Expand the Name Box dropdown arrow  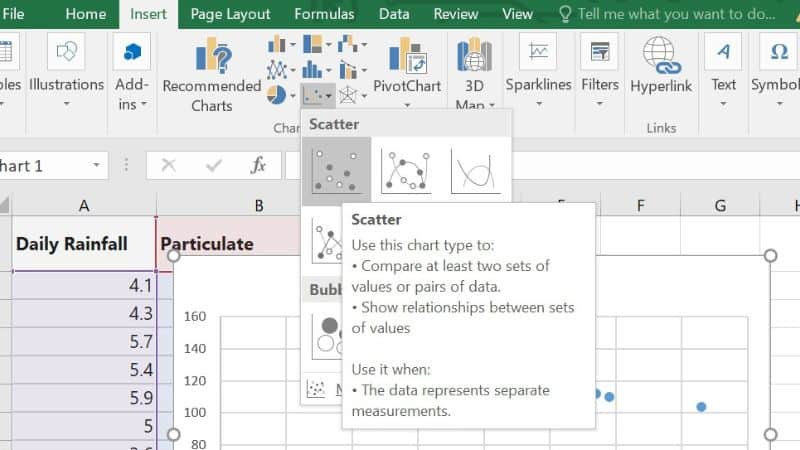(96, 165)
